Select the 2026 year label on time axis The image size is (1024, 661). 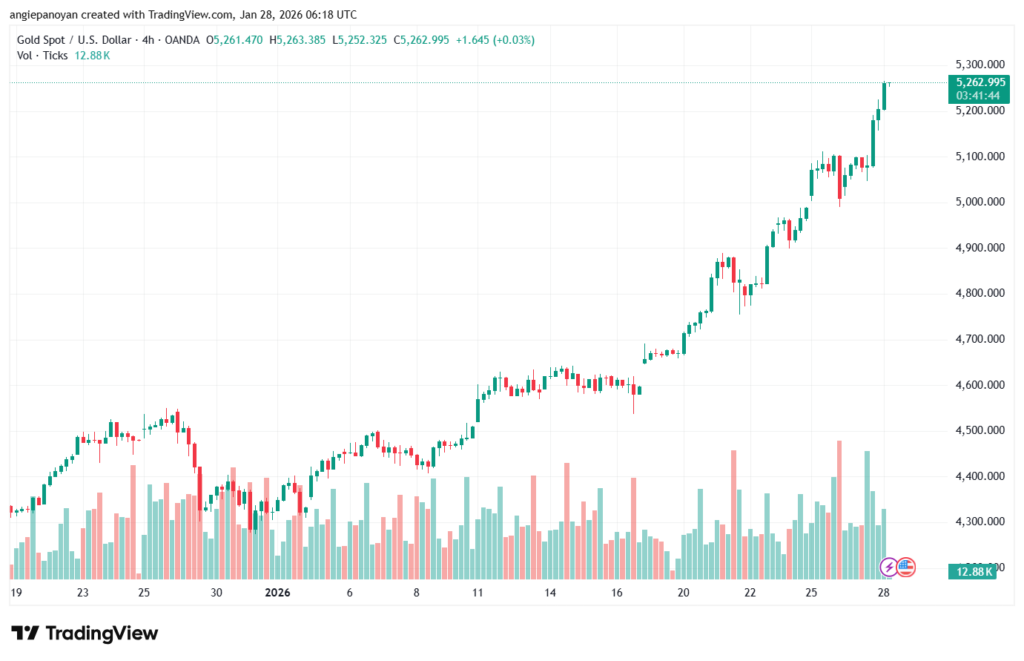[277, 593]
